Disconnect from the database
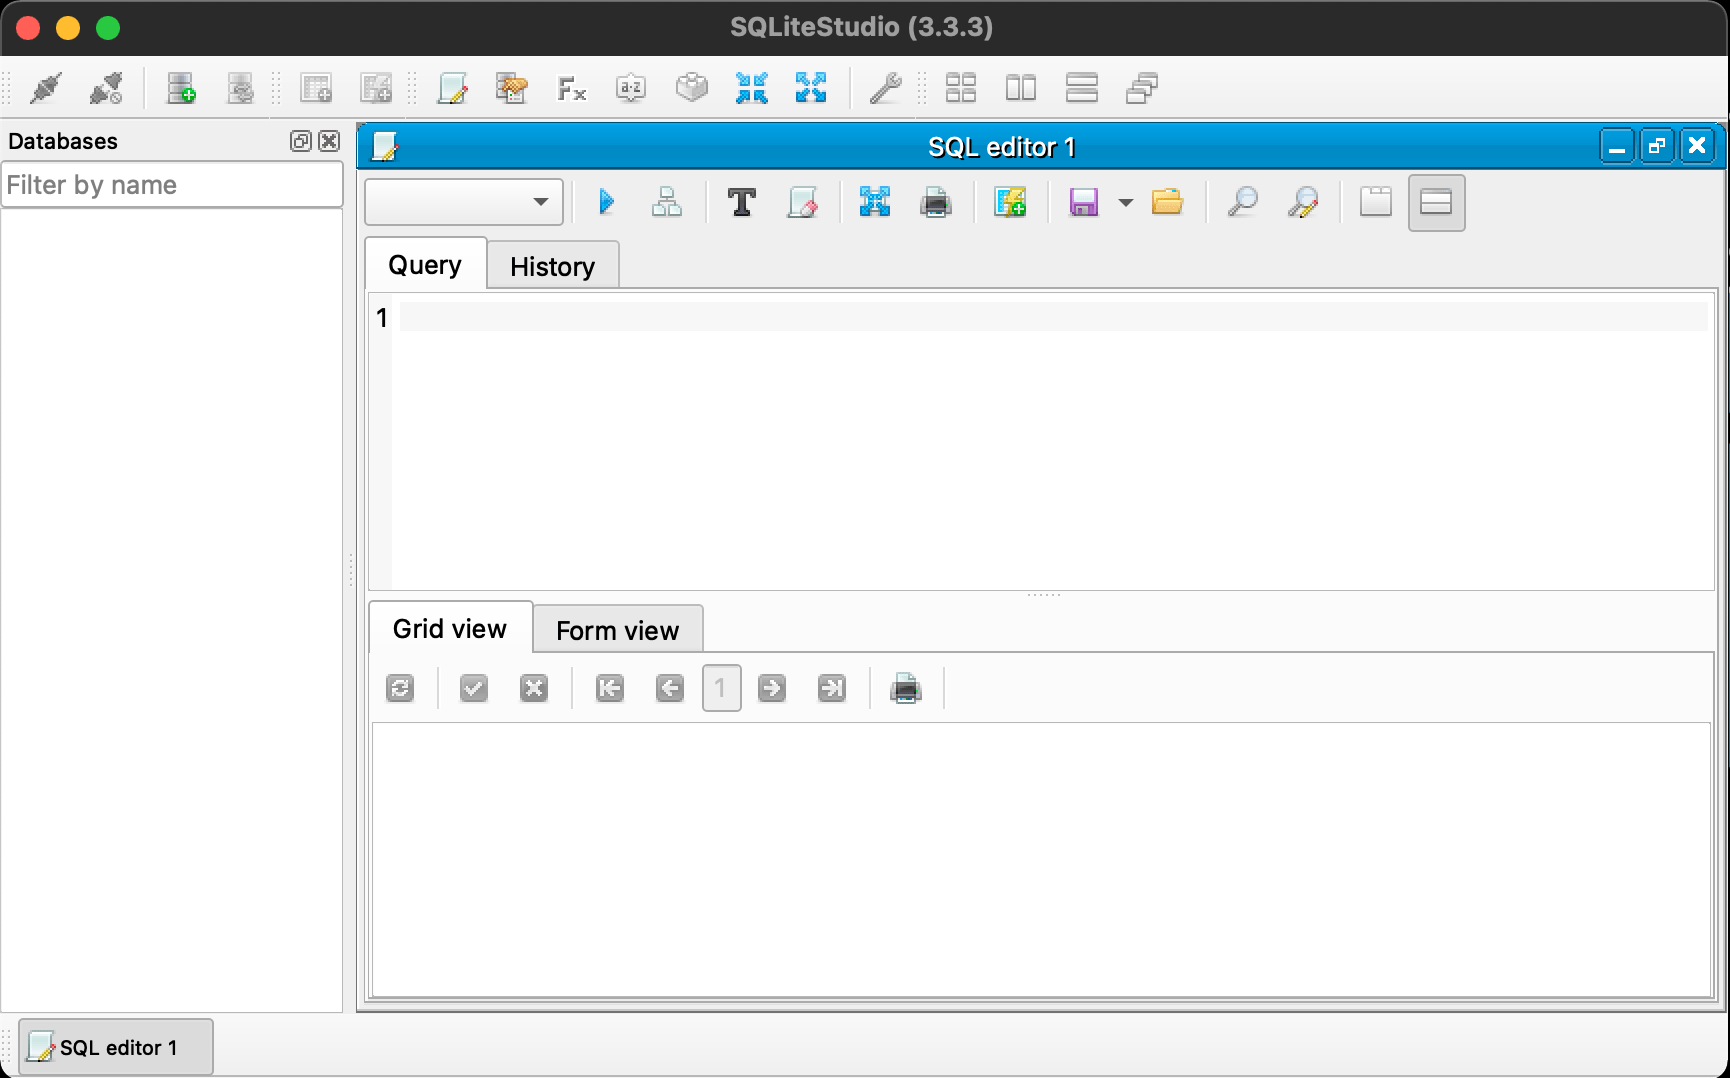This screenshot has height=1078, width=1730. (x=106, y=88)
